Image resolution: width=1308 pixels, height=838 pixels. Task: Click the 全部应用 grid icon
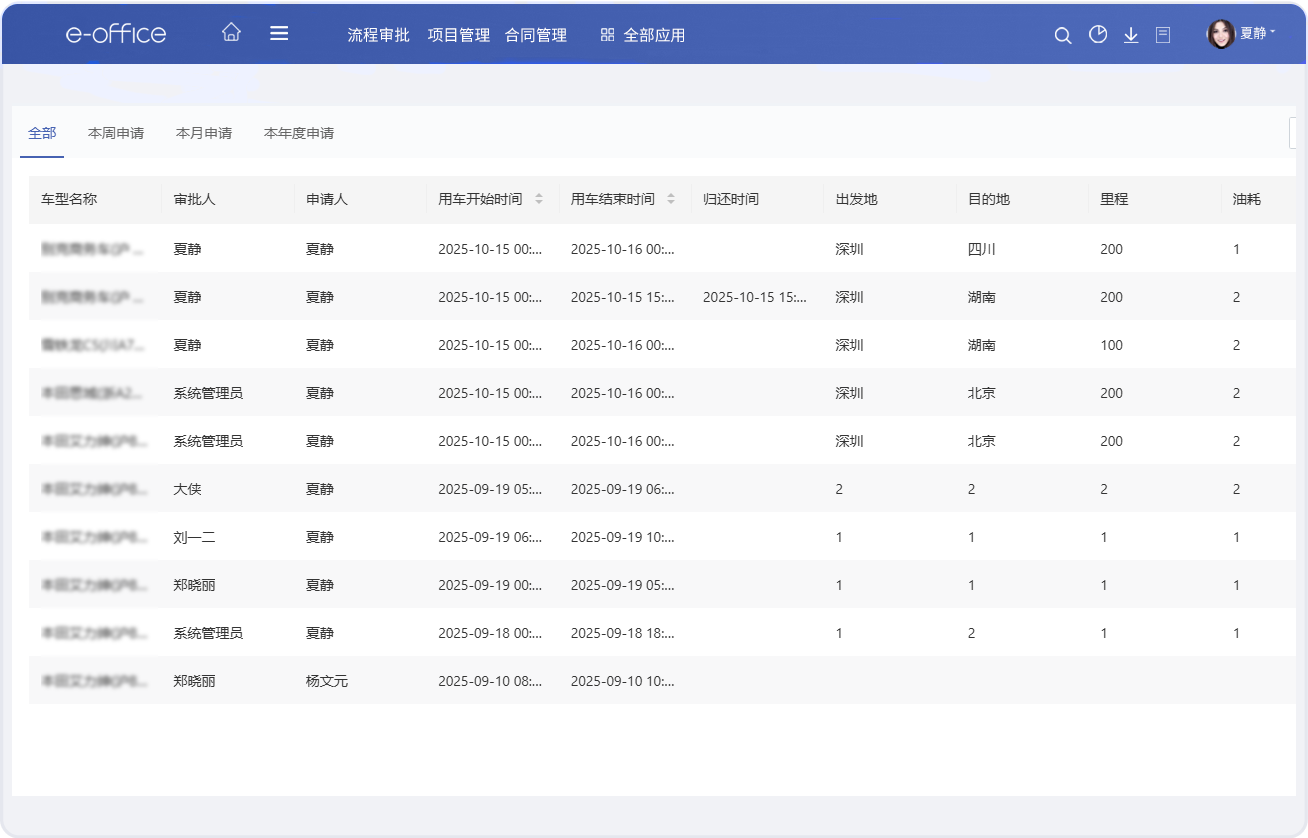click(x=607, y=35)
